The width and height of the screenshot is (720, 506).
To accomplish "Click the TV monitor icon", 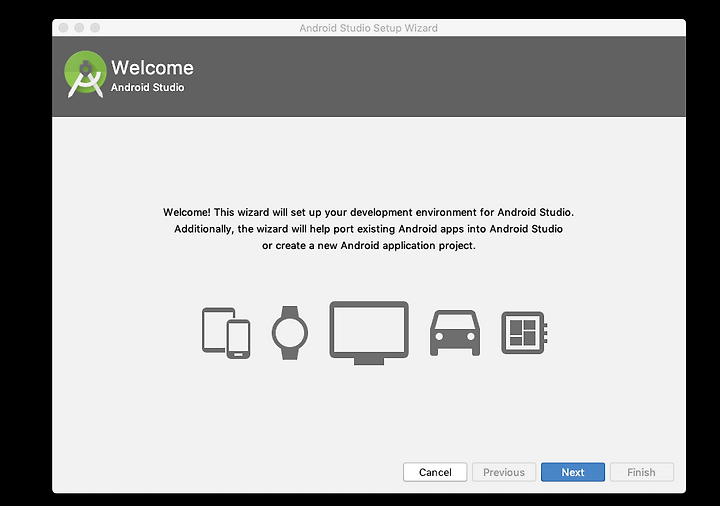I will pyautogui.click(x=369, y=333).
